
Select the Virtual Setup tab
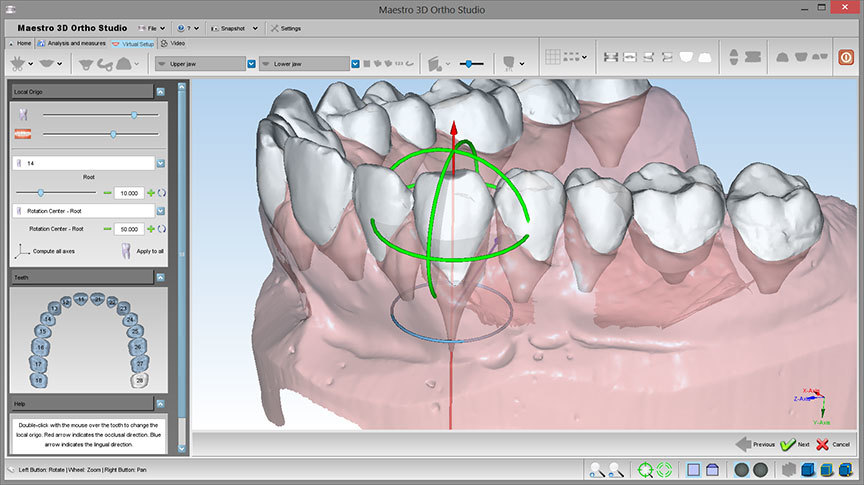coord(133,44)
